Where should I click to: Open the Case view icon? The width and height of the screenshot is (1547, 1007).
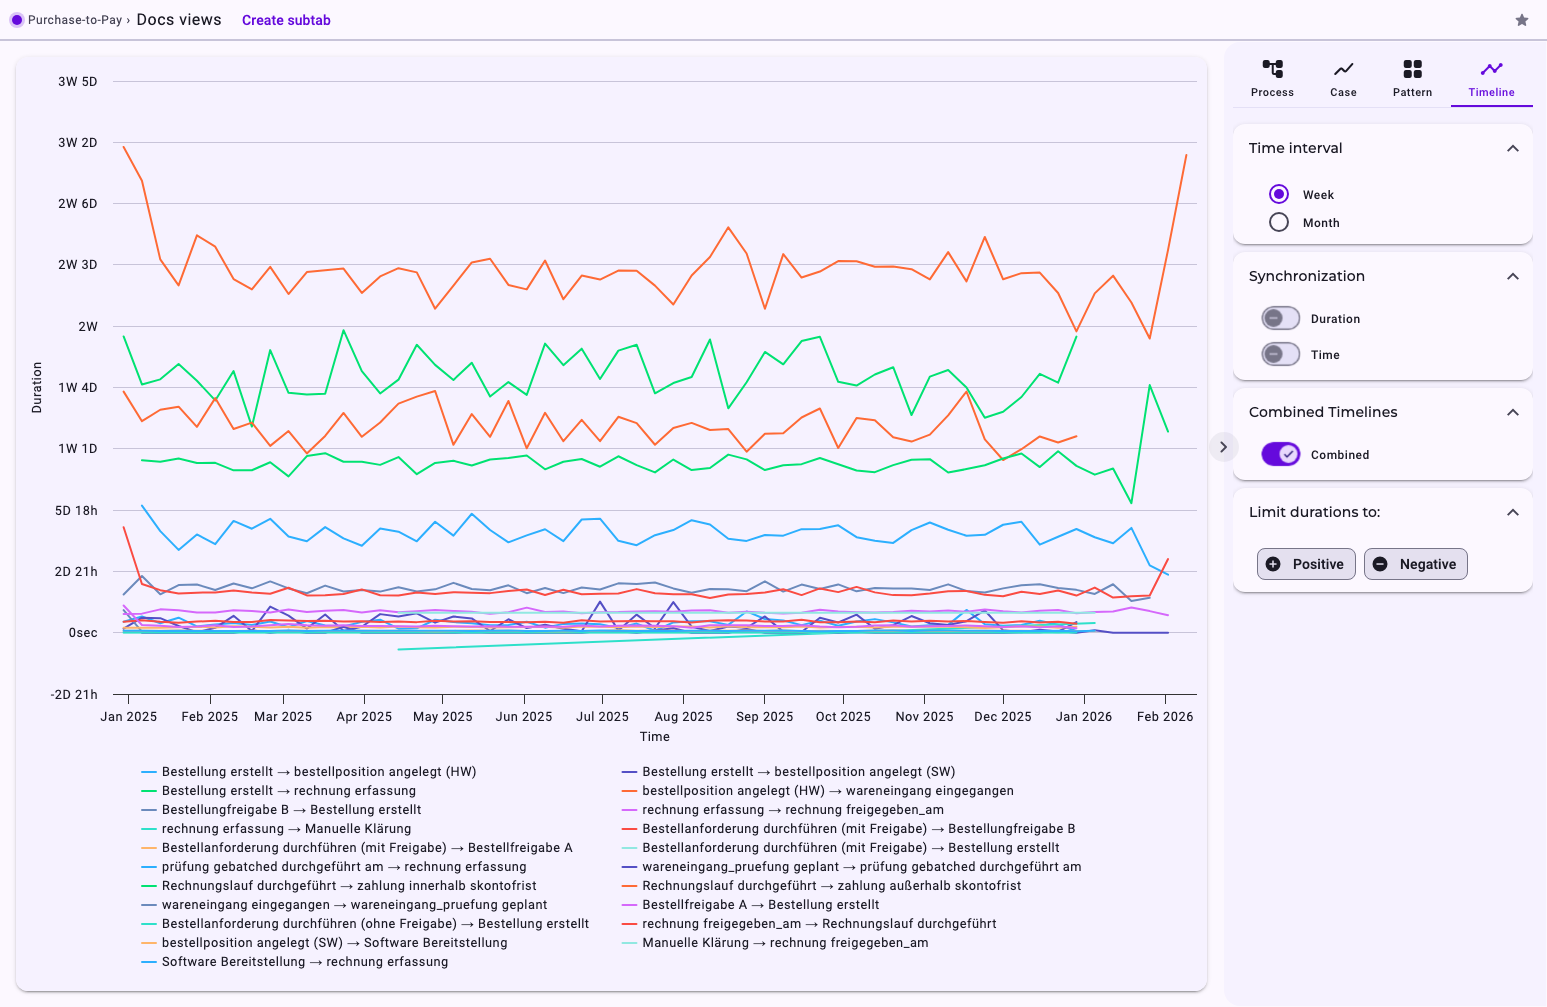[1343, 69]
